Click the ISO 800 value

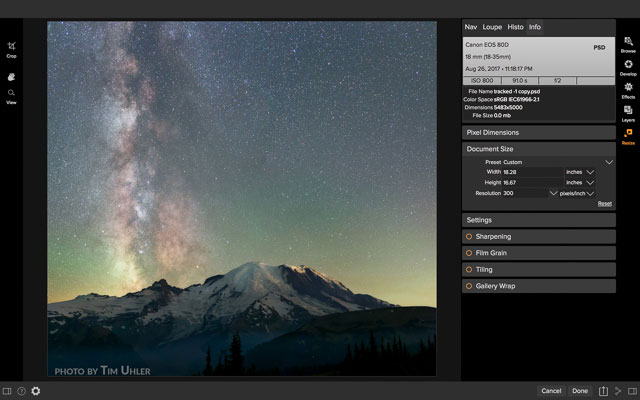(482, 81)
